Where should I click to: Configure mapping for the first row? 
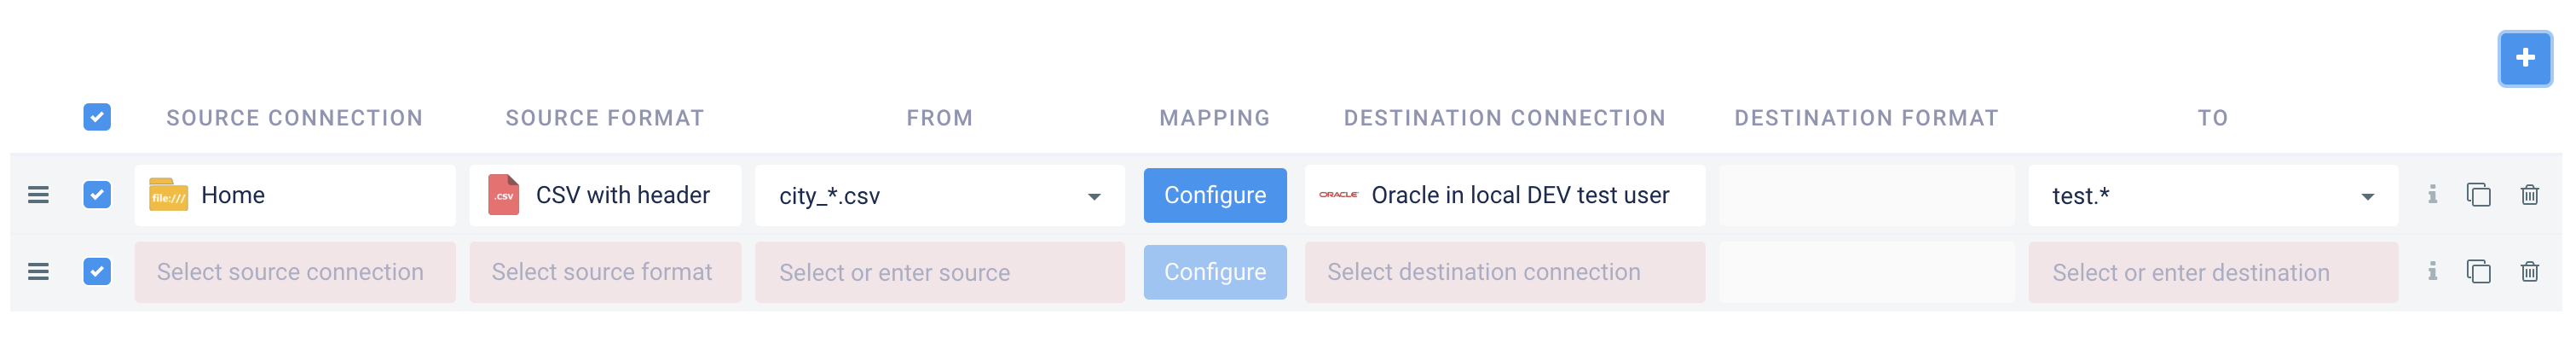click(x=1215, y=195)
